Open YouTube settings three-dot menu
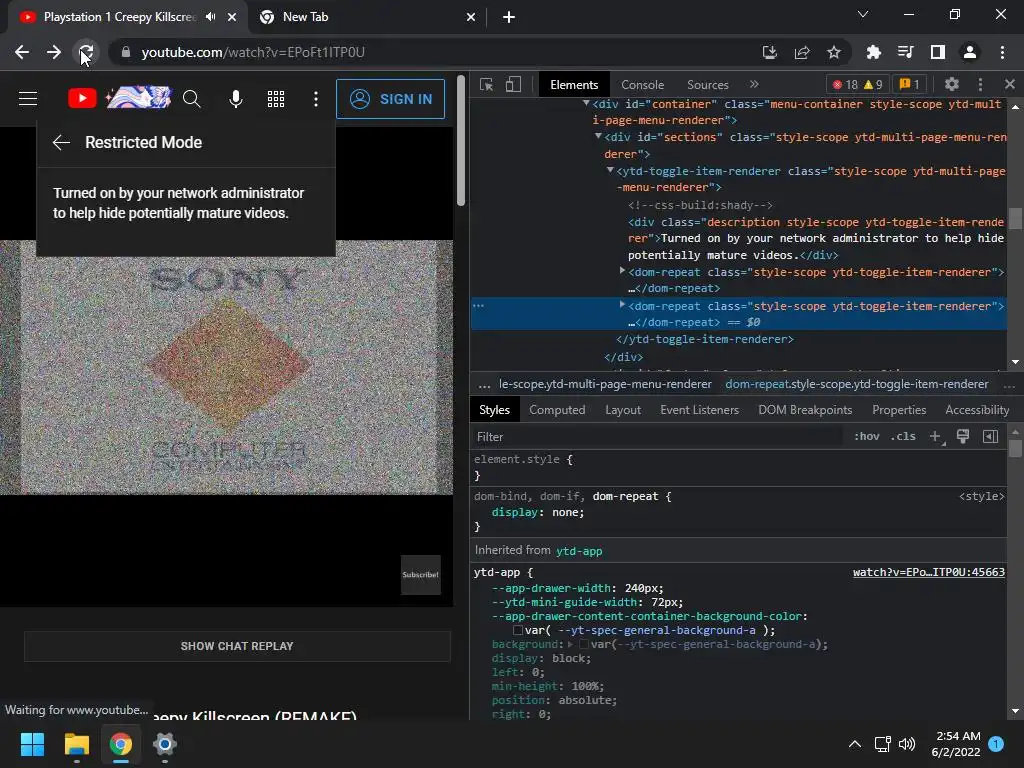 (316, 99)
